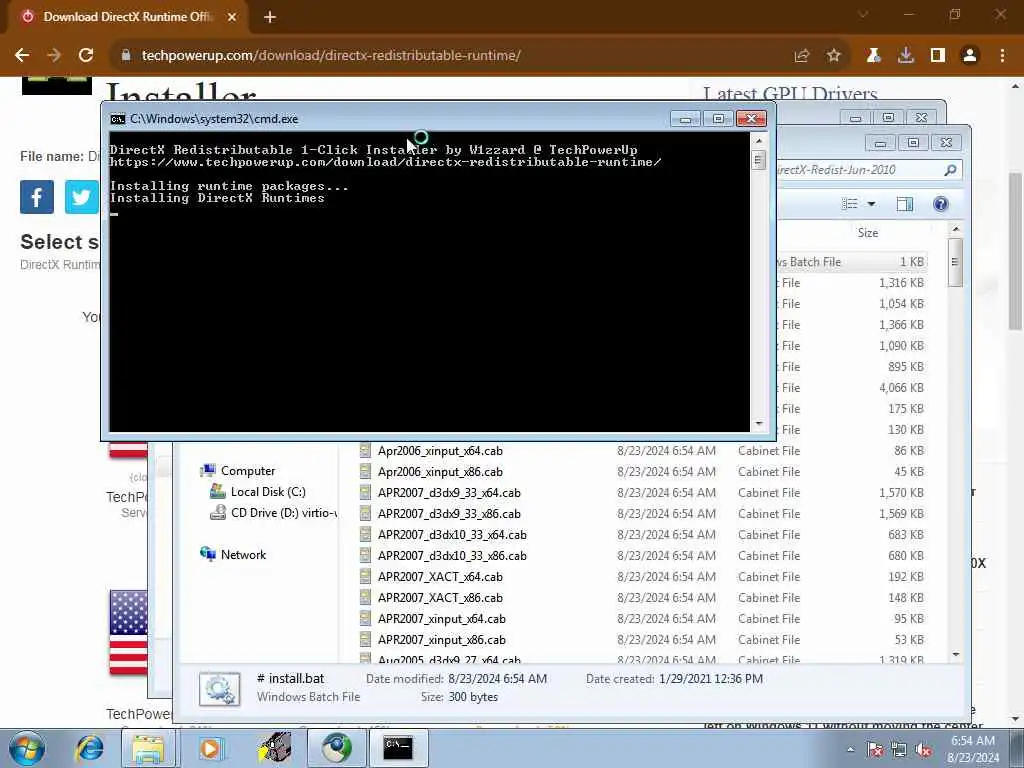Open Action Center flag tray icon
The image size is (1024, 768).
tap(874, 750)
